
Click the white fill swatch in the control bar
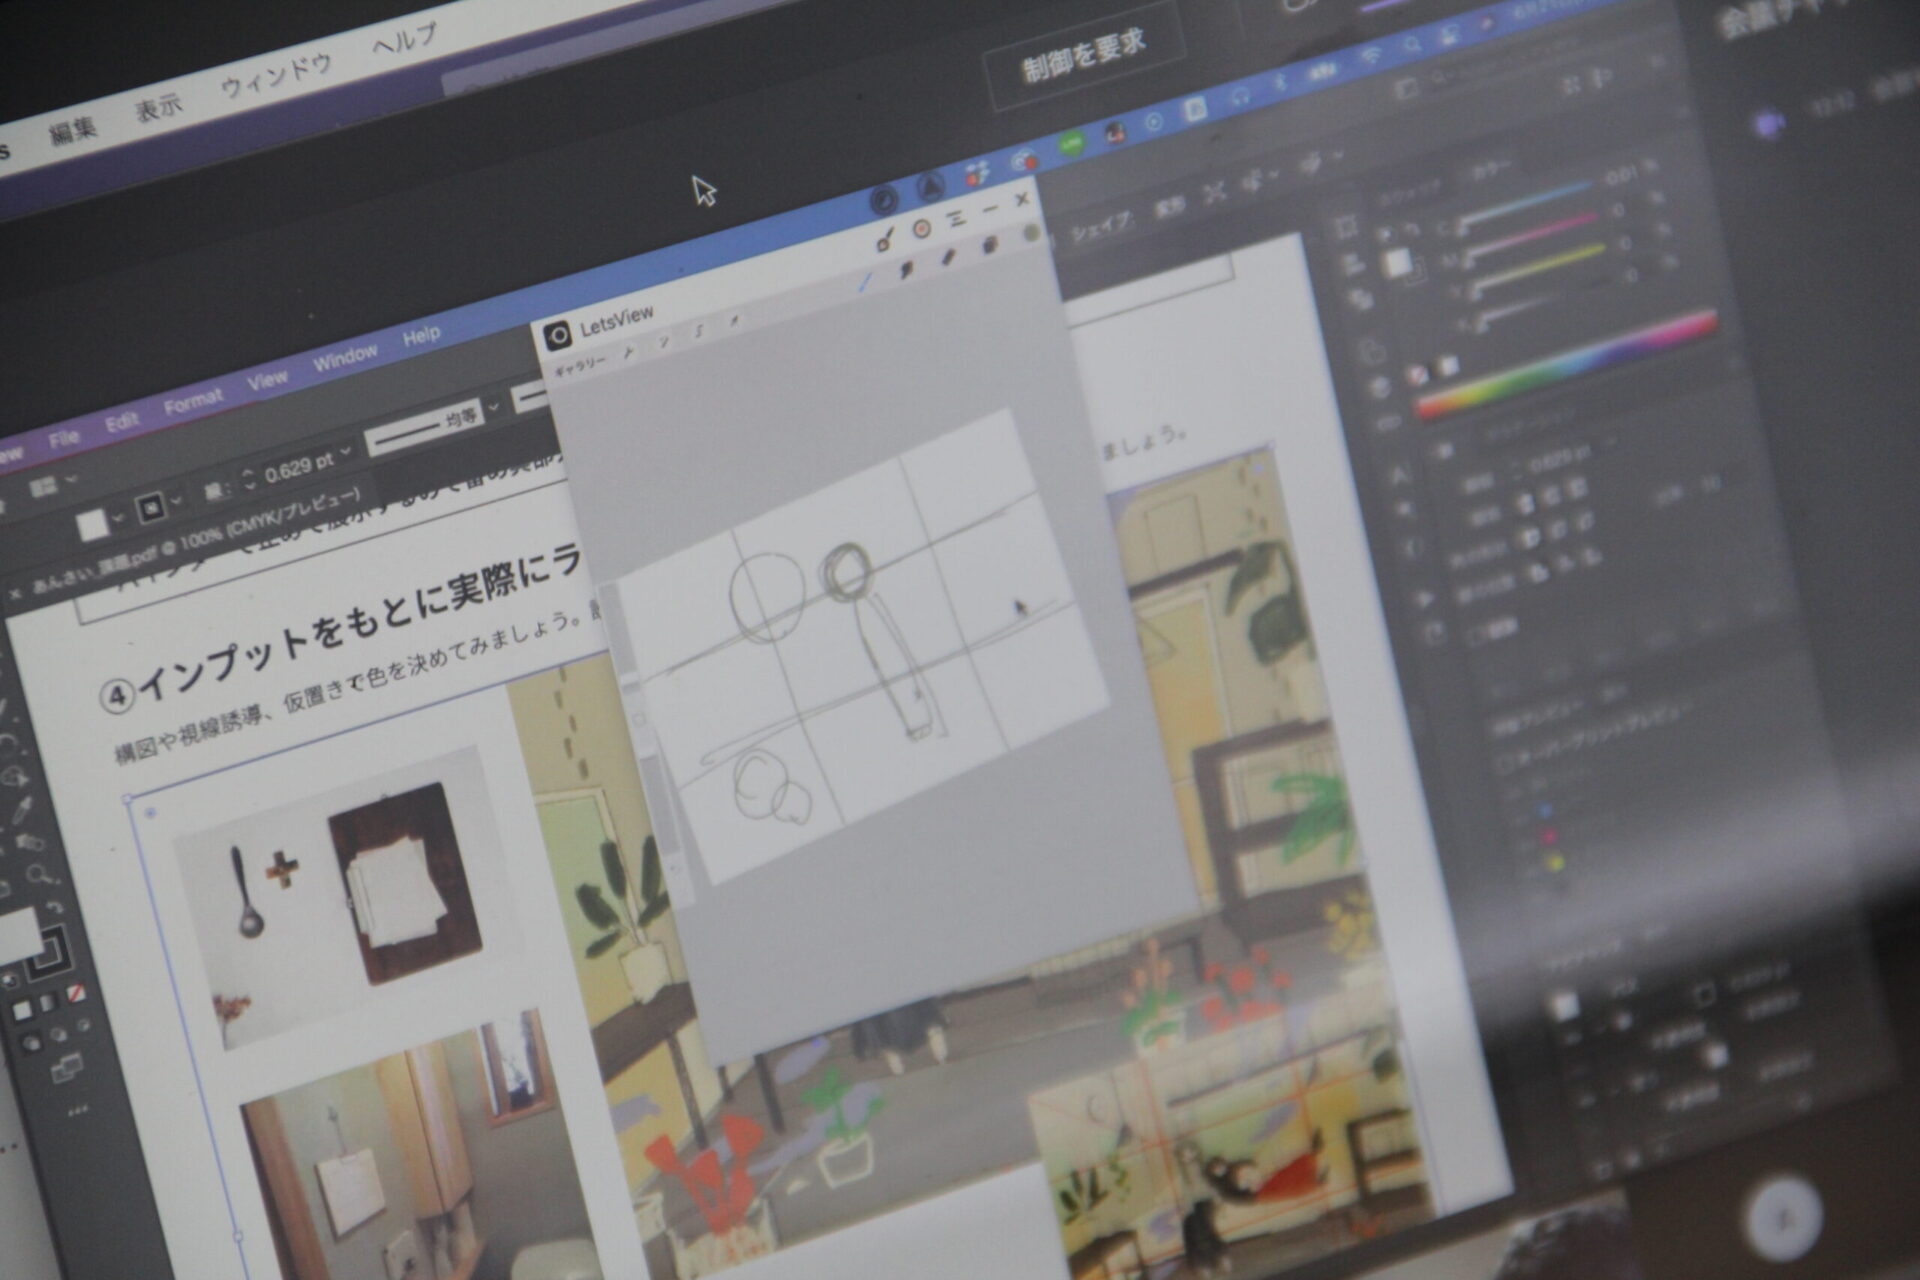(x=92, y=526)
